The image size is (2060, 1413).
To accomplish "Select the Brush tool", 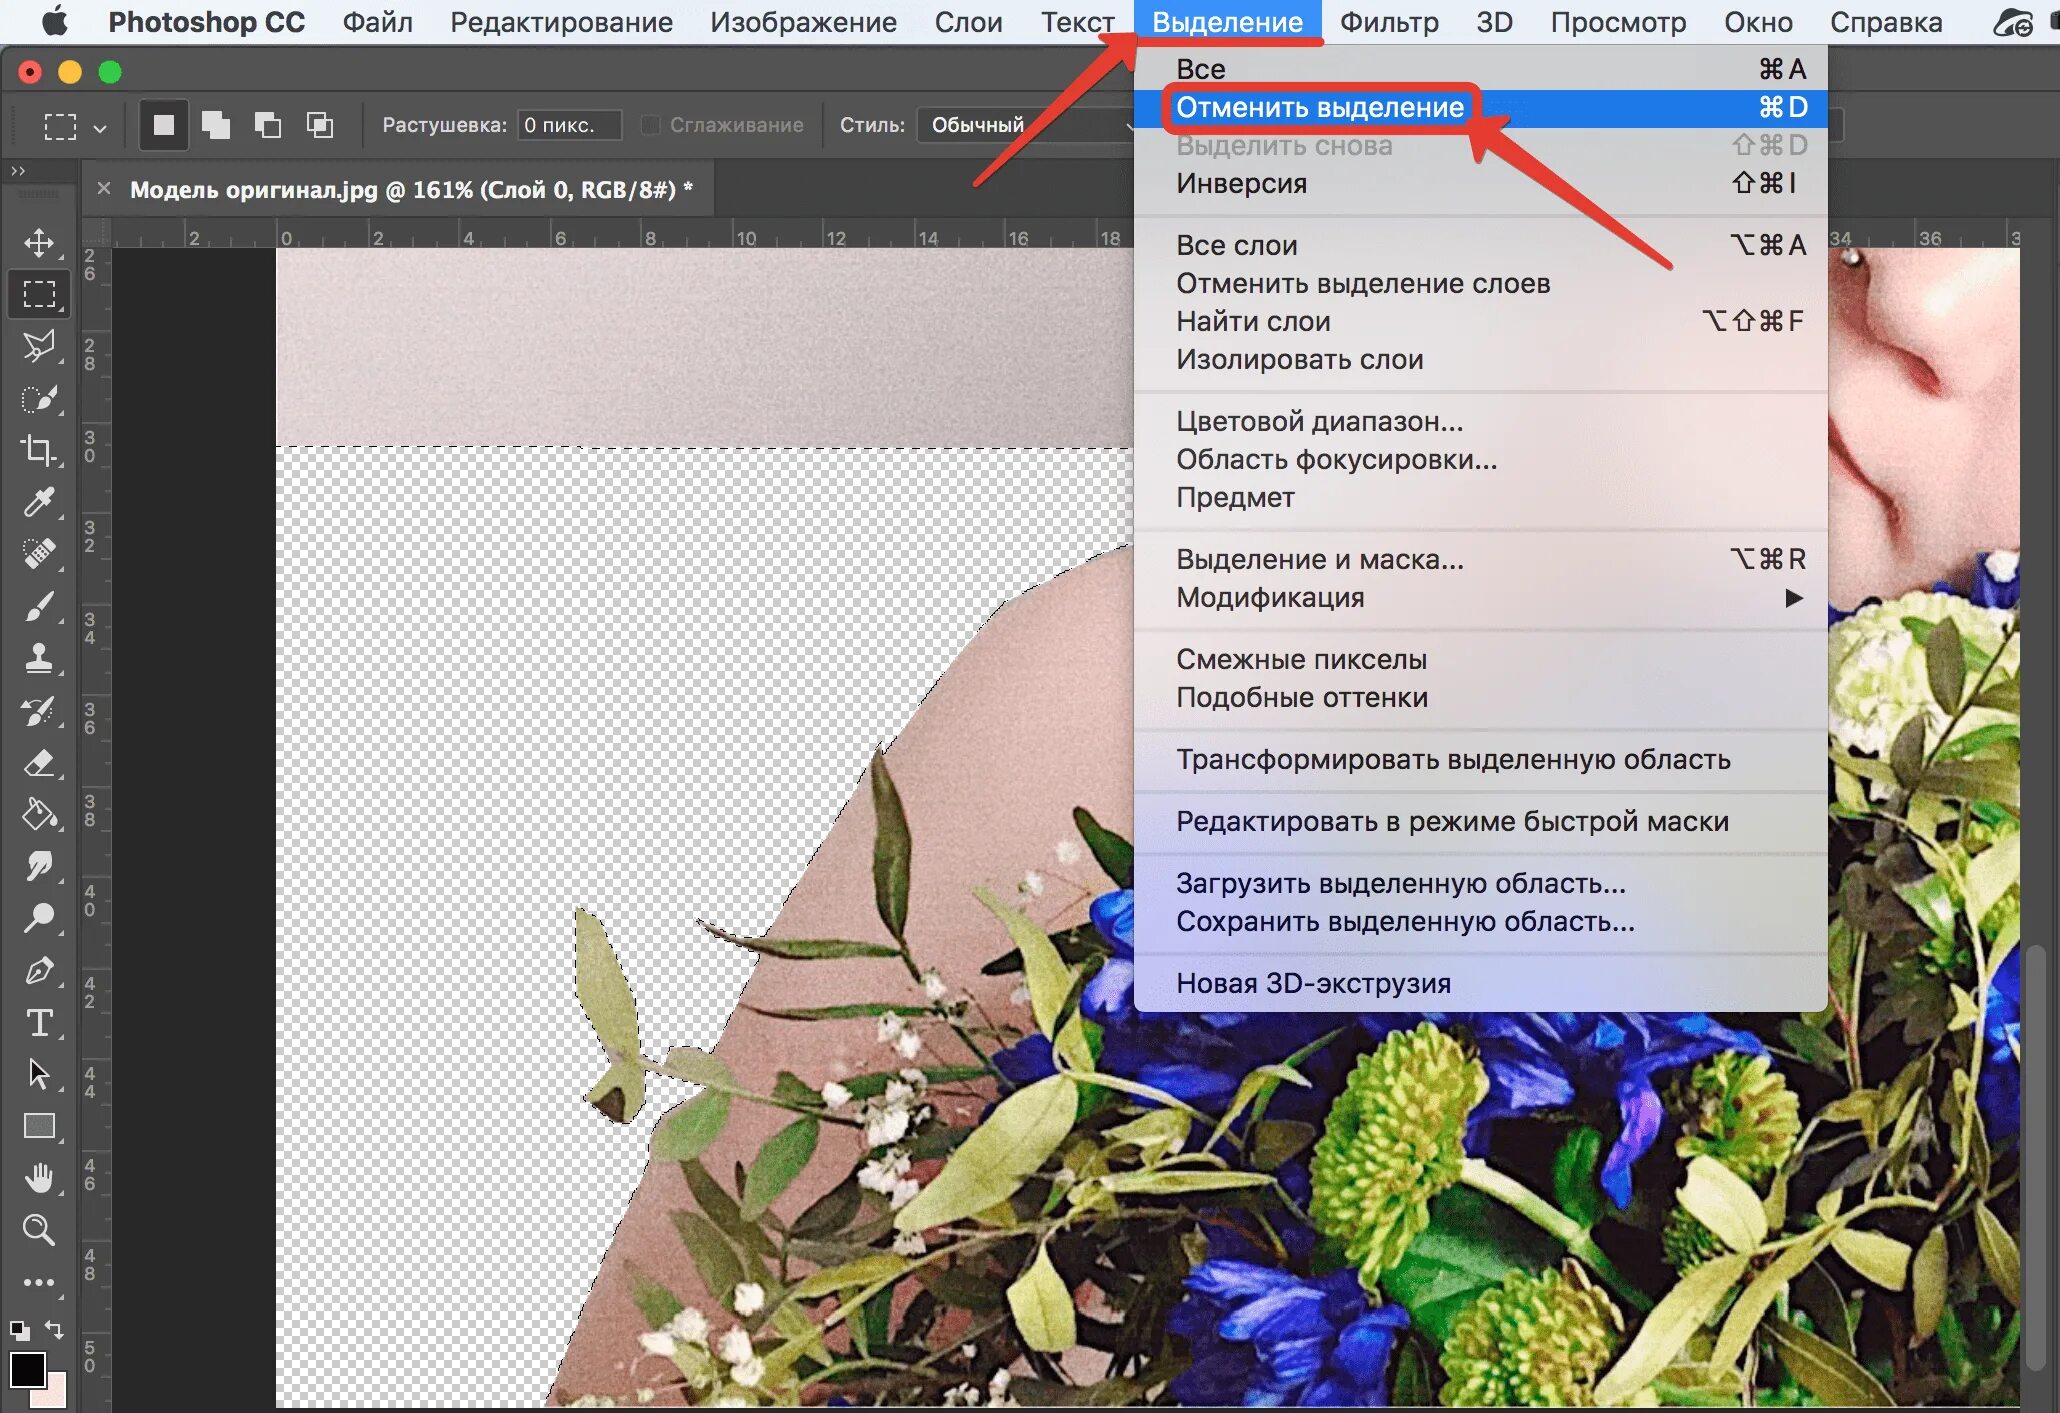I will [39, 606].
